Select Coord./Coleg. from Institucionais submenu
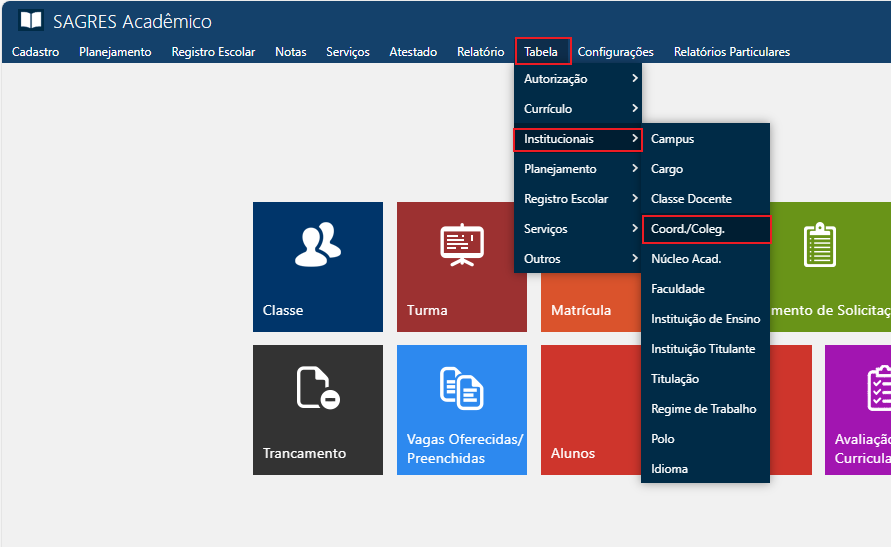This screenshot has height=547, width=891. pos(705,229)
